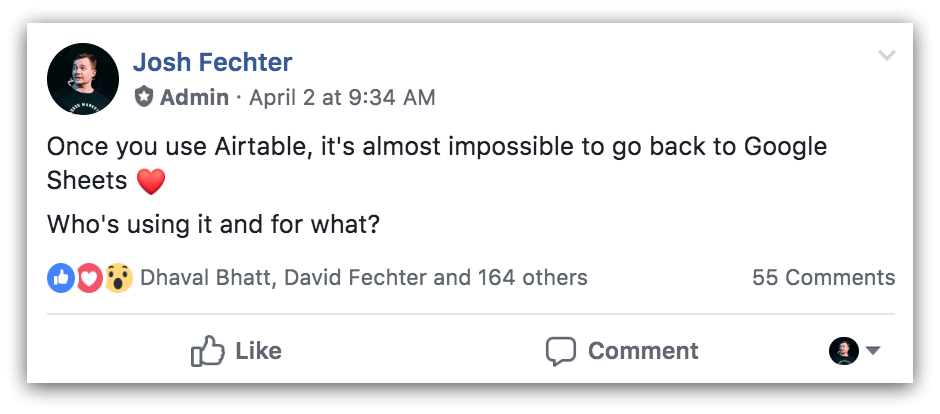Click the love heart reaction icon
The height and width of the screenshot is (414, 940).
point(89,278)
